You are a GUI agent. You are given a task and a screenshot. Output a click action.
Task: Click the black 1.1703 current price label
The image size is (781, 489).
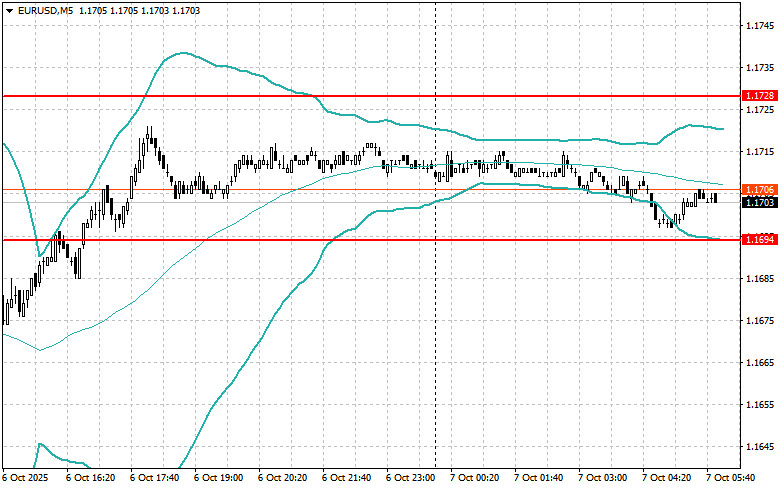click(x=760, y=202)
